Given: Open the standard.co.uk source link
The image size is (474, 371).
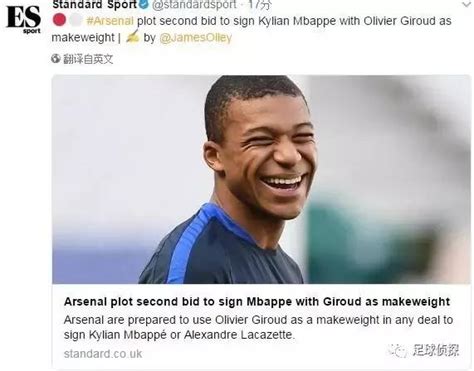Looking at the screenshot, I should (x=103, y=354).
